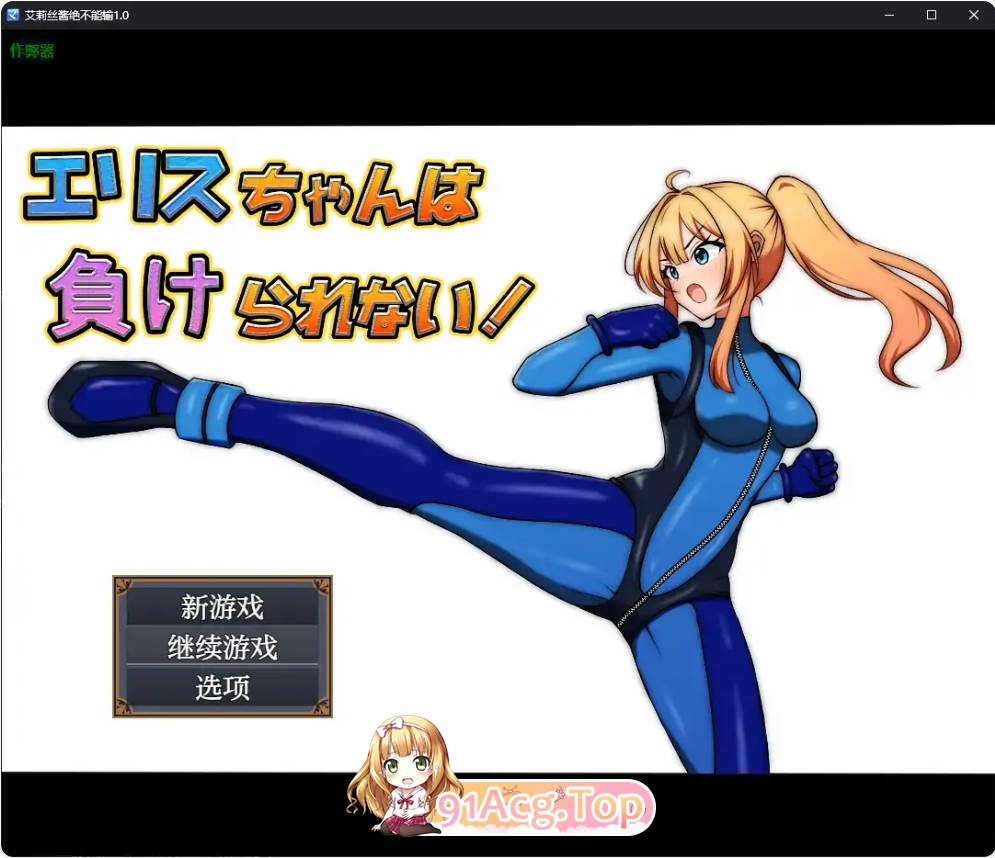Image resolution: width=995 pixels, height=858 pixels.
Task: Open the 选项 options menu entry
Action: click(222, 687)
